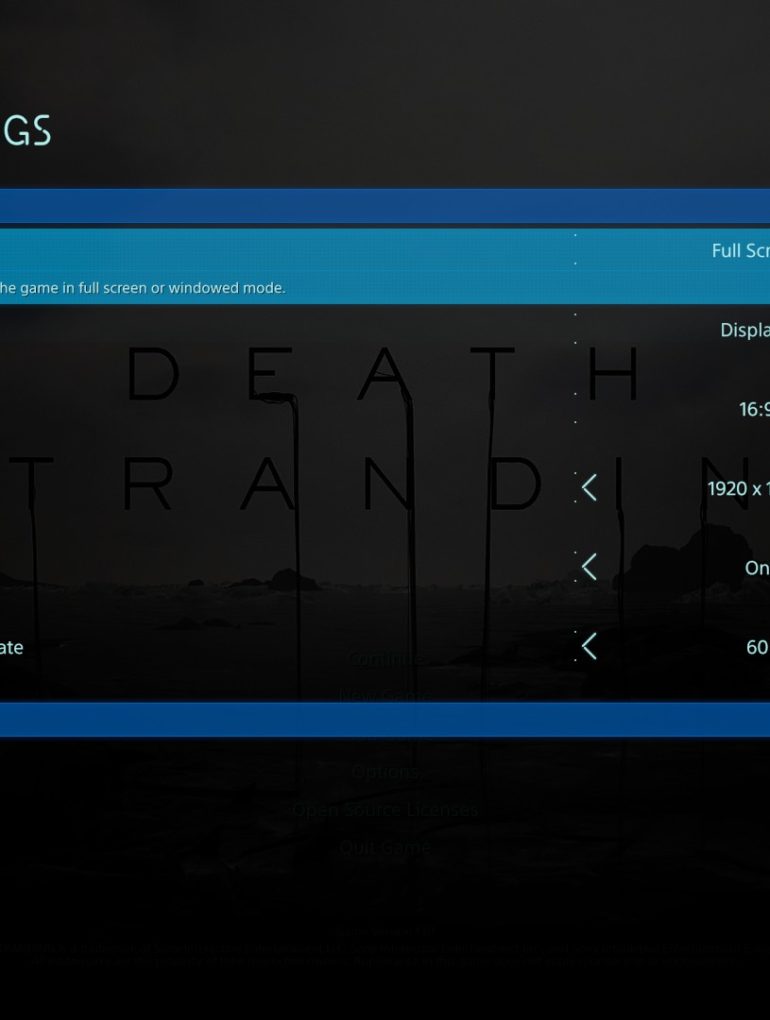Viewport: 770px width, 1020px height.
Task: Select the 16:9 aspect ratio value
Action: point(754,409)
